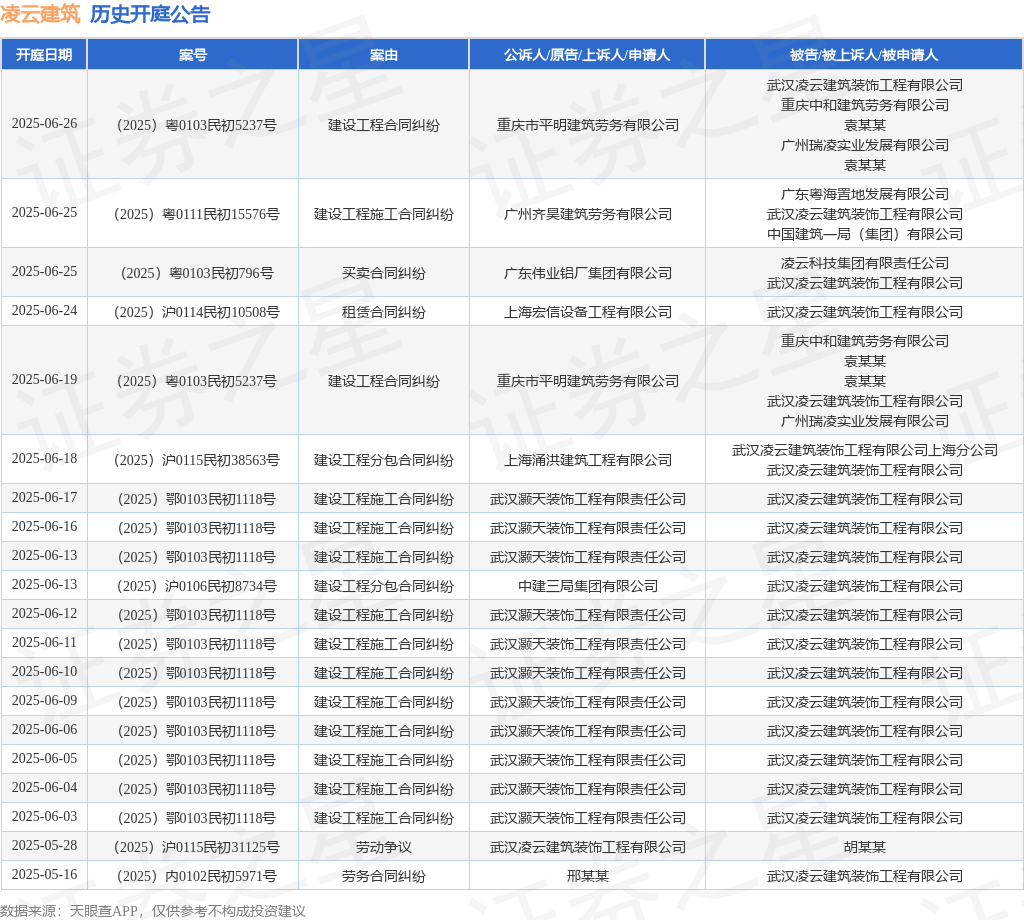1024x920 pixels.
Task: Select the 租赁合同纠纷 cause cell
Action: pyautogui.click(x=383, y=312)
